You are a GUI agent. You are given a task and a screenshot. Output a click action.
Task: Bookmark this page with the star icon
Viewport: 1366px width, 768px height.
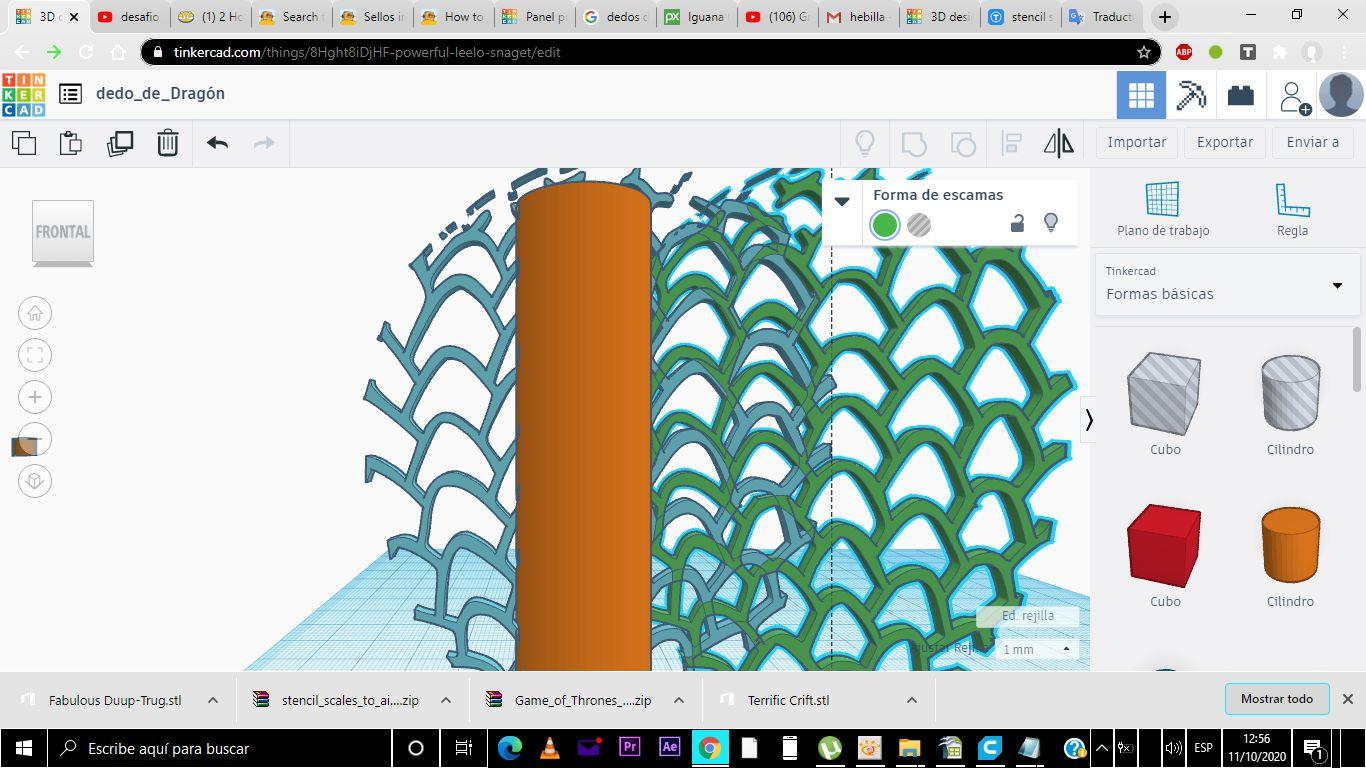click(1144, 52)
